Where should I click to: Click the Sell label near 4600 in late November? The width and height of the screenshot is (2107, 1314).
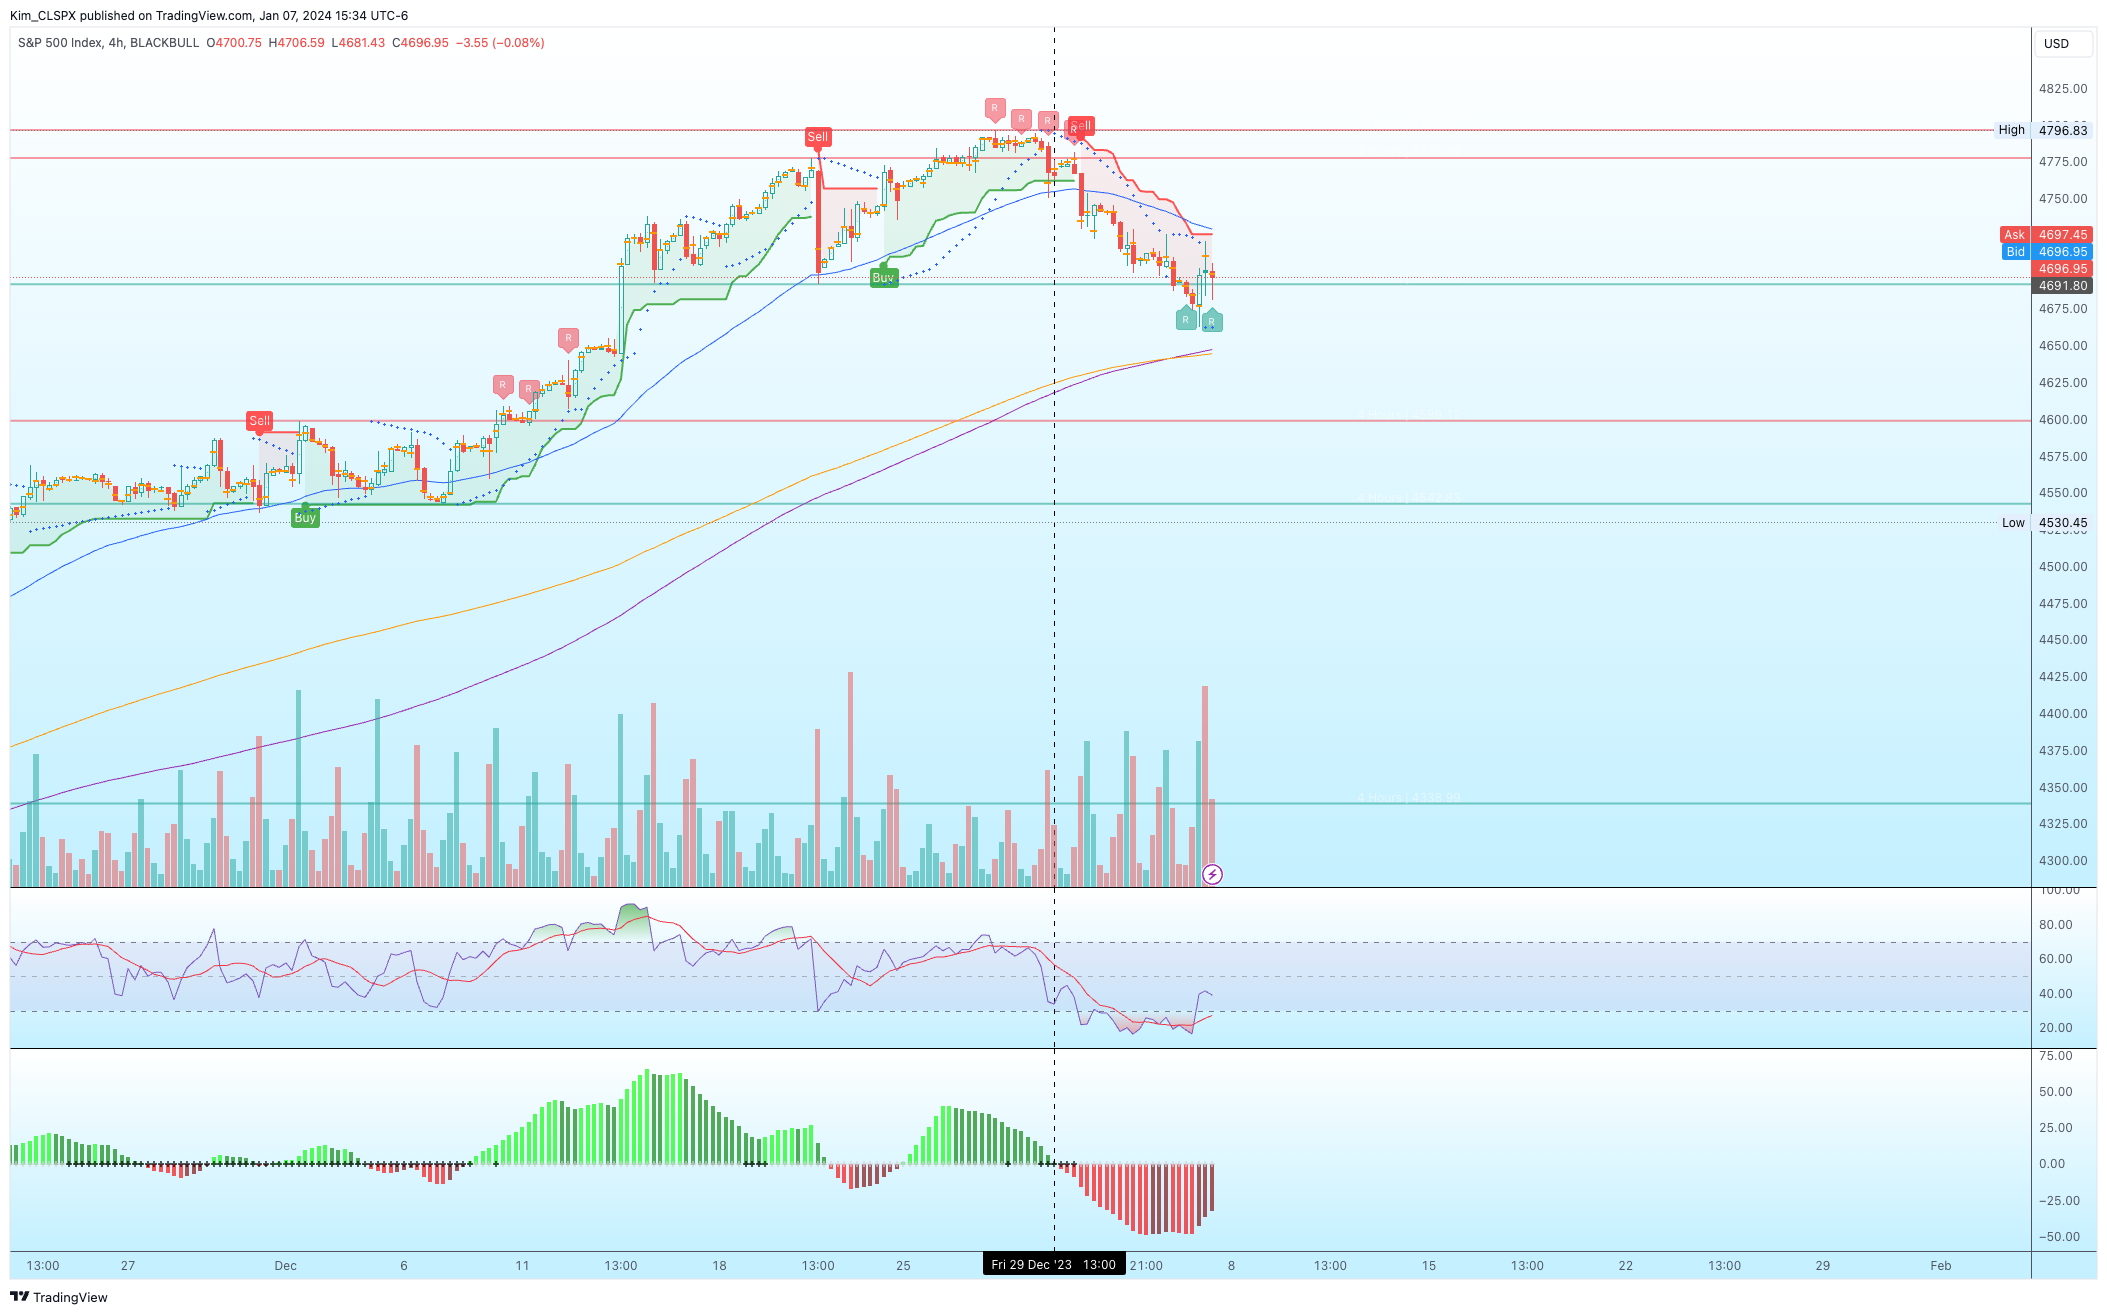pyautogui.click(x=260, y=421)
